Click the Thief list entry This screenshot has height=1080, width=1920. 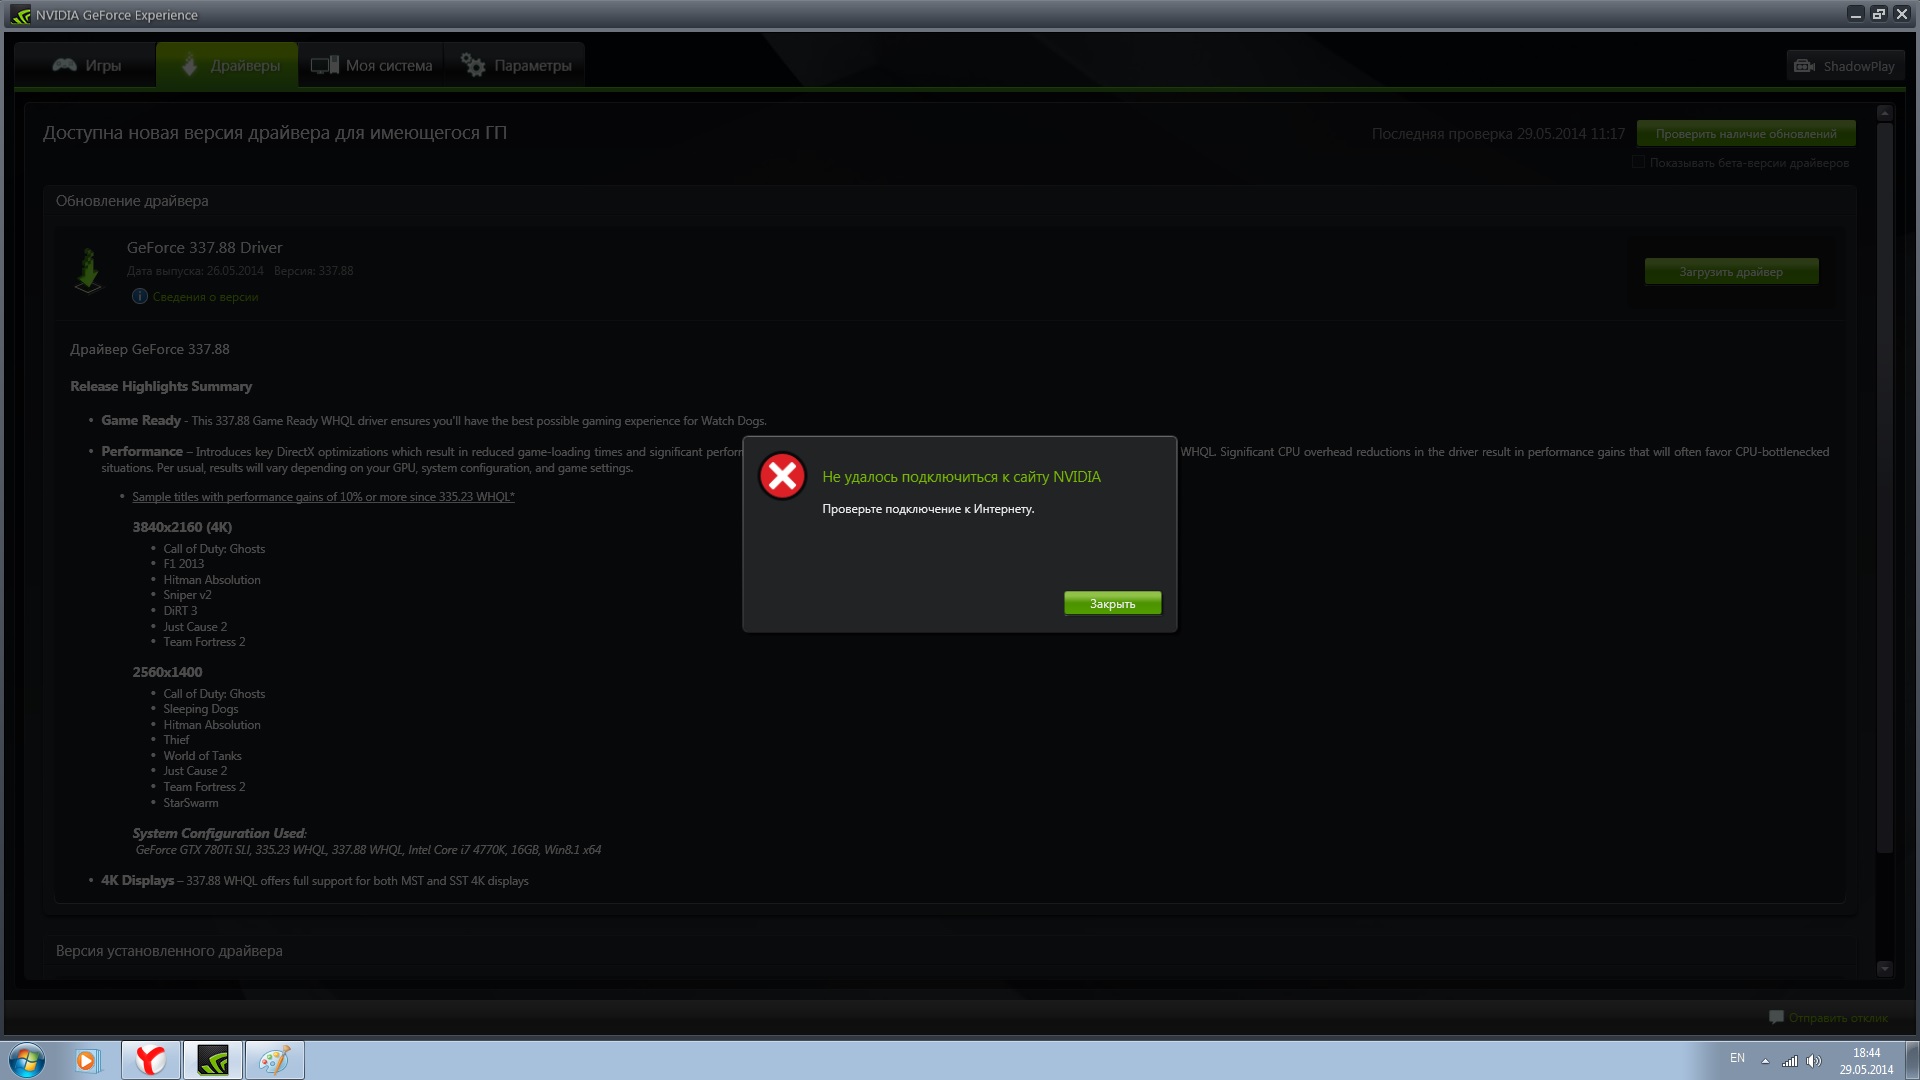(x=176, y=740)
